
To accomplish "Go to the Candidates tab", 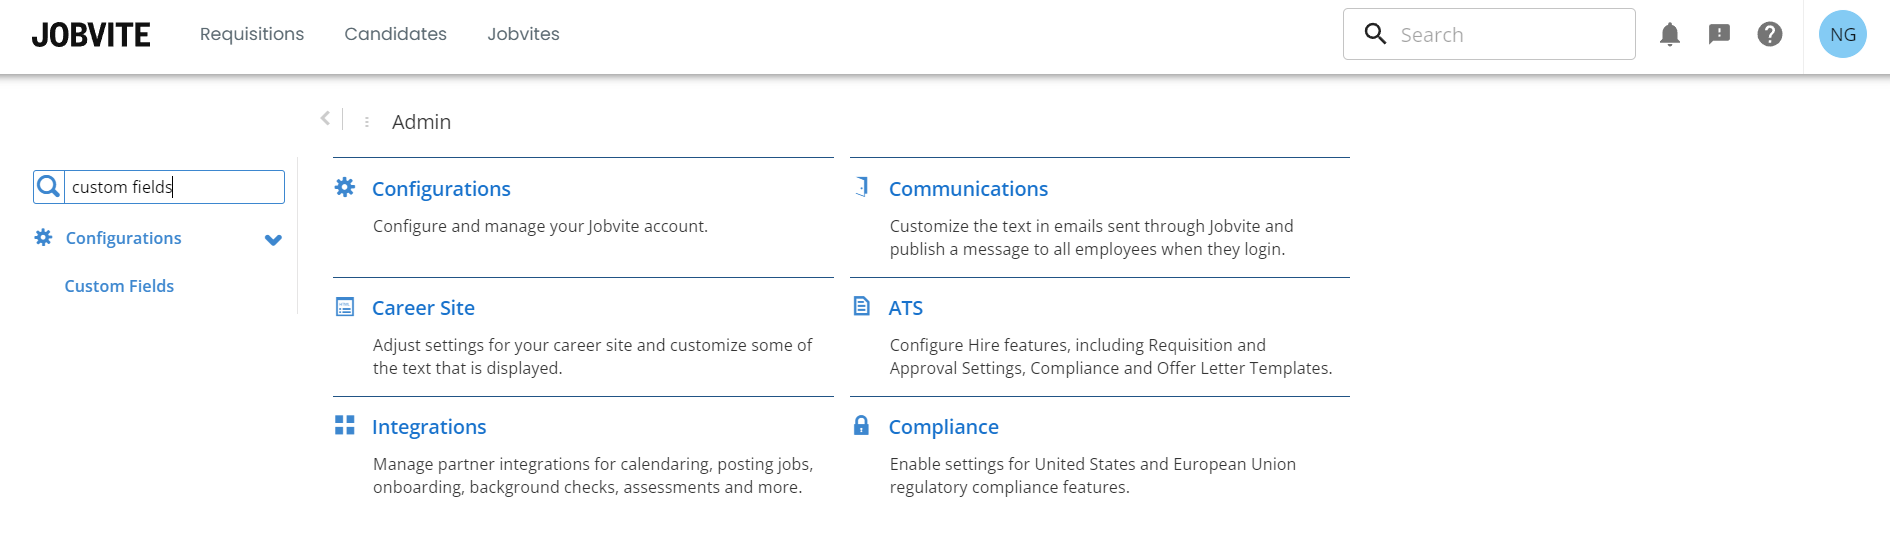I will point(395,34).
